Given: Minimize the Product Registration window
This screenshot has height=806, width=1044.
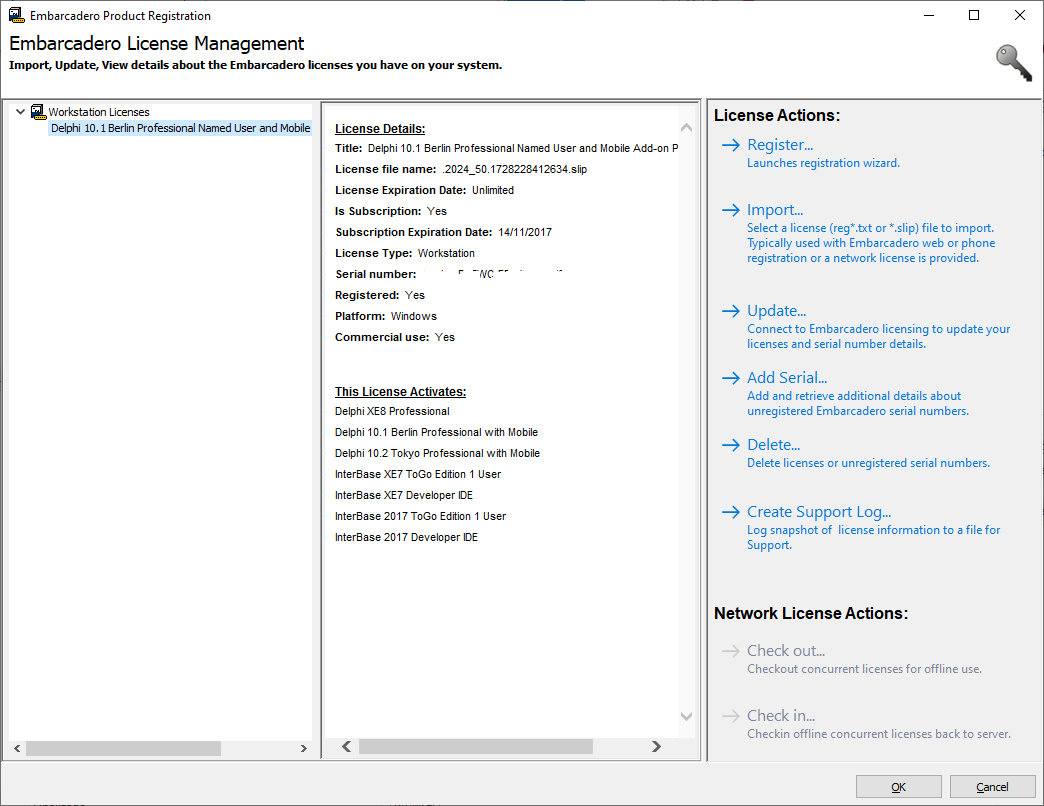Looking at the screenshot, I should (x=929, y=15).
